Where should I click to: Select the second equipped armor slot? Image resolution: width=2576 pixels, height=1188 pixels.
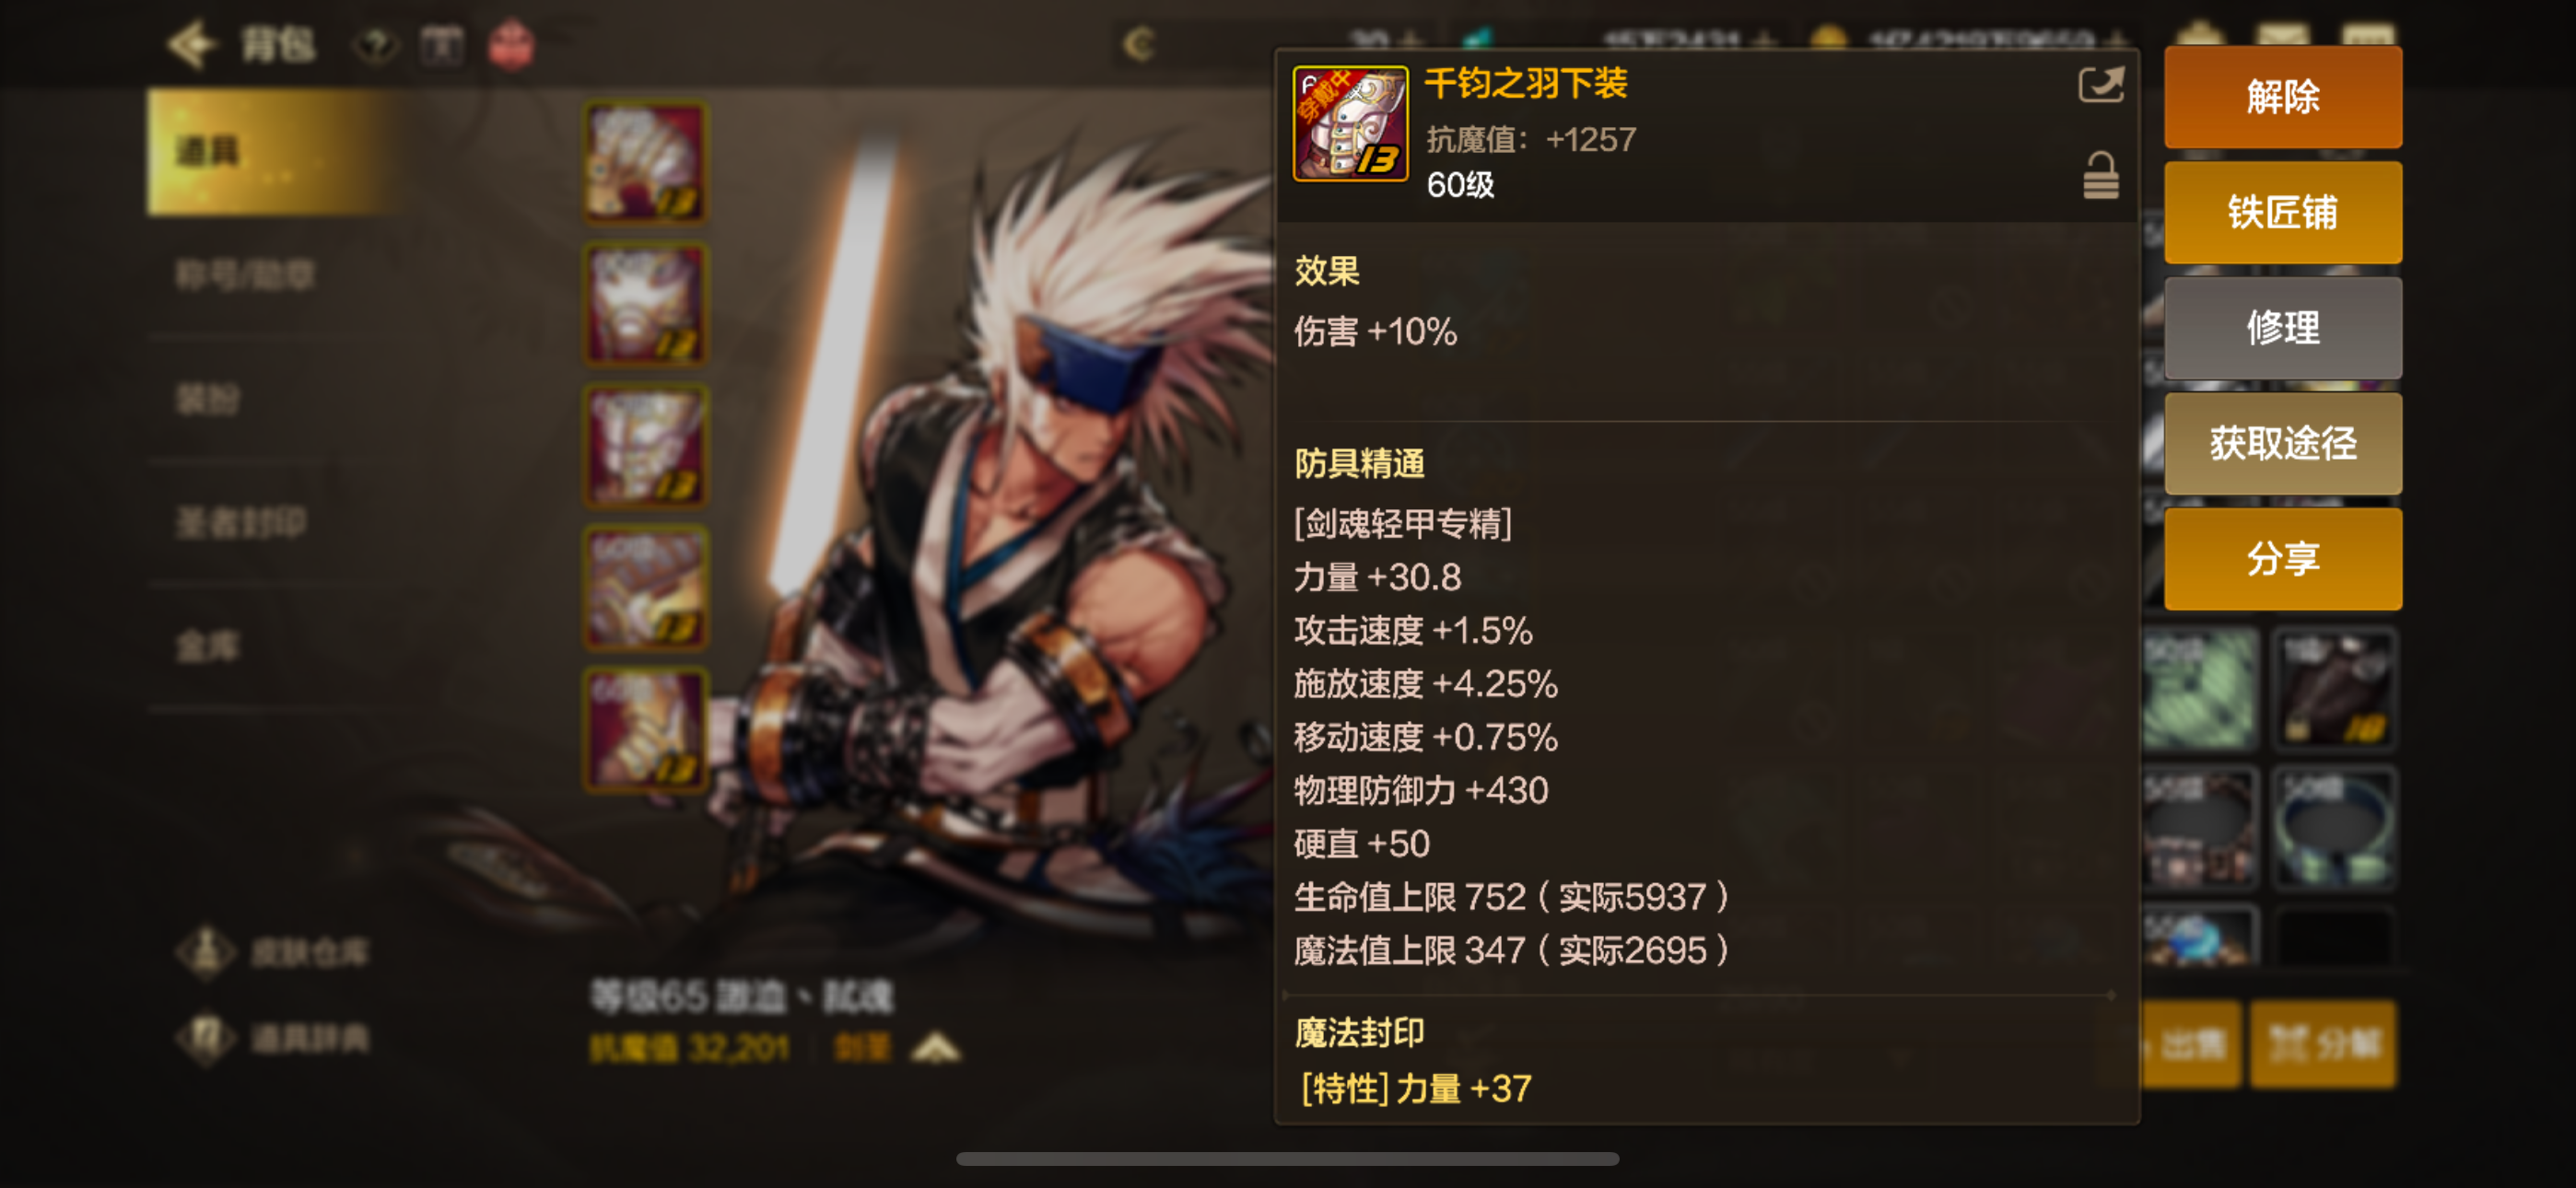[646, 304]
